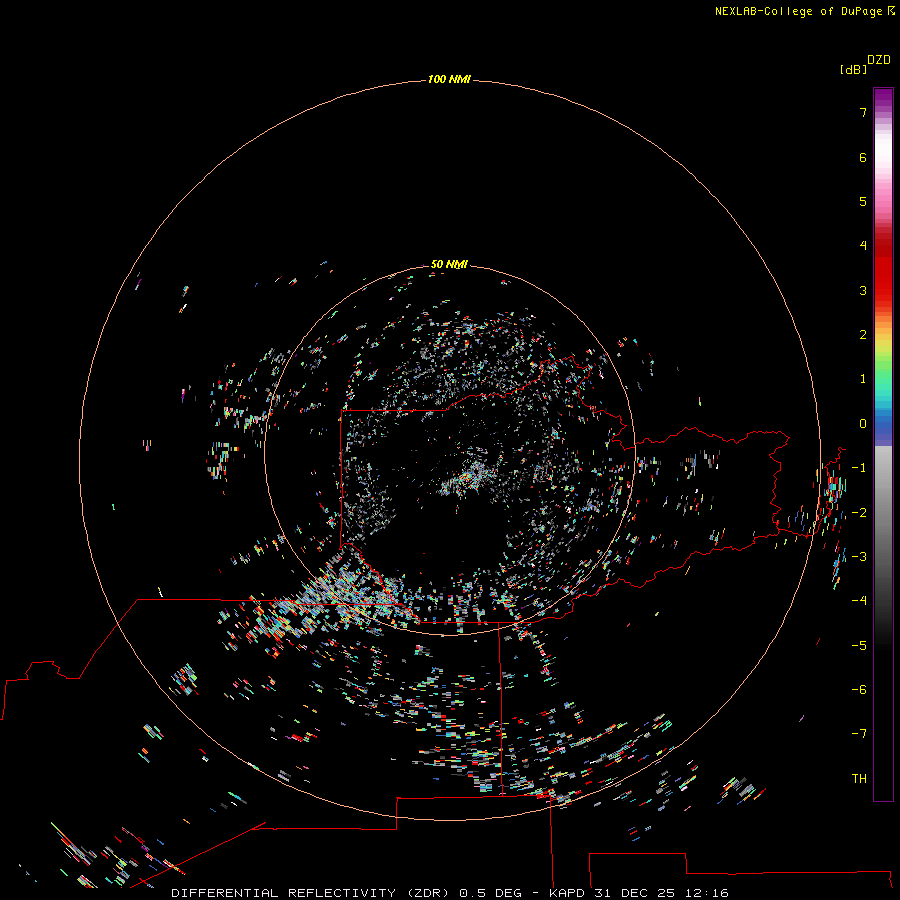Click the -1 dB scale label
The width and height of the screenshot is (900, 900).
pyautogui.click(x=859, y=468)
